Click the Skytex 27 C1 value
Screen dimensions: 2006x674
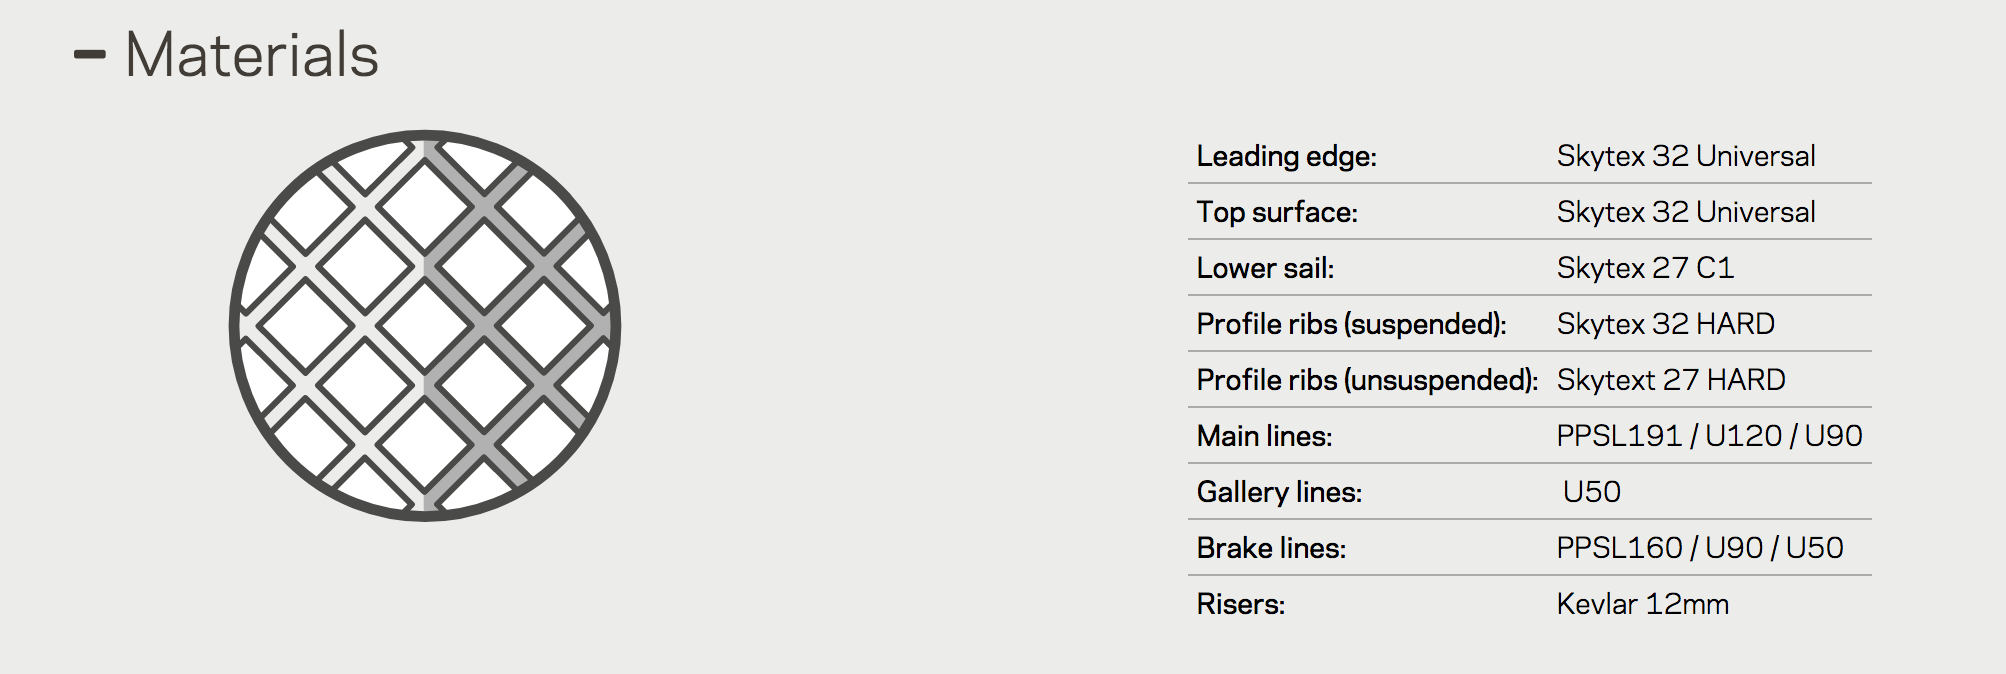coord(1645,268)
